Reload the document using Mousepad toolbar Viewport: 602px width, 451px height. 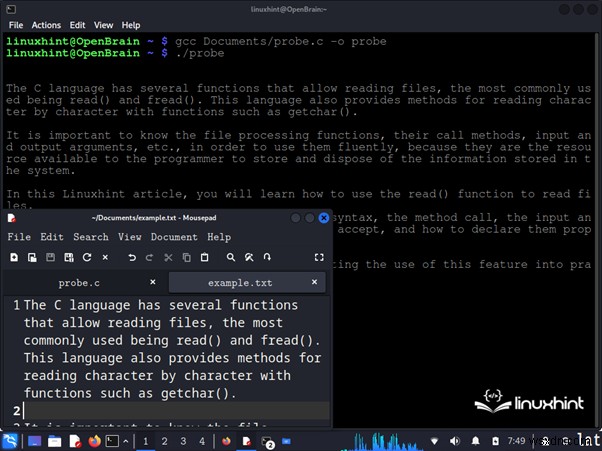[x=87, y=257]
